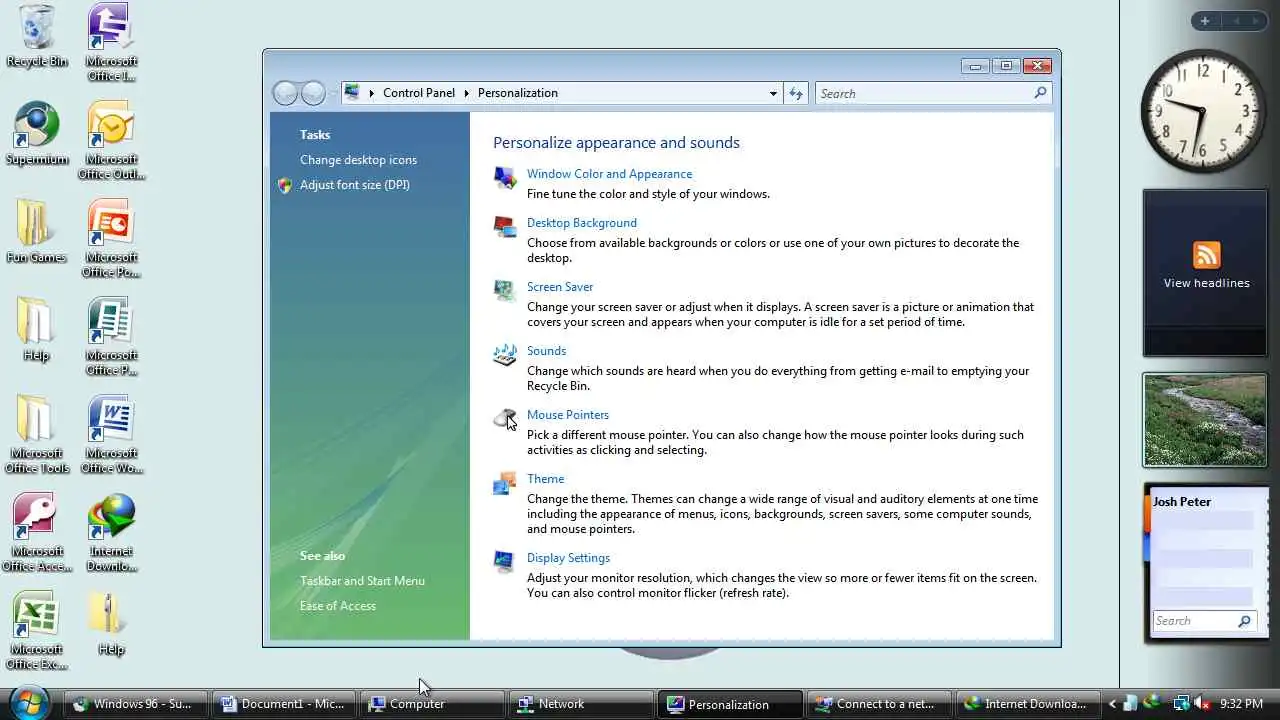Open the Sounds link
1280x720 pixels.
(546, 351)
